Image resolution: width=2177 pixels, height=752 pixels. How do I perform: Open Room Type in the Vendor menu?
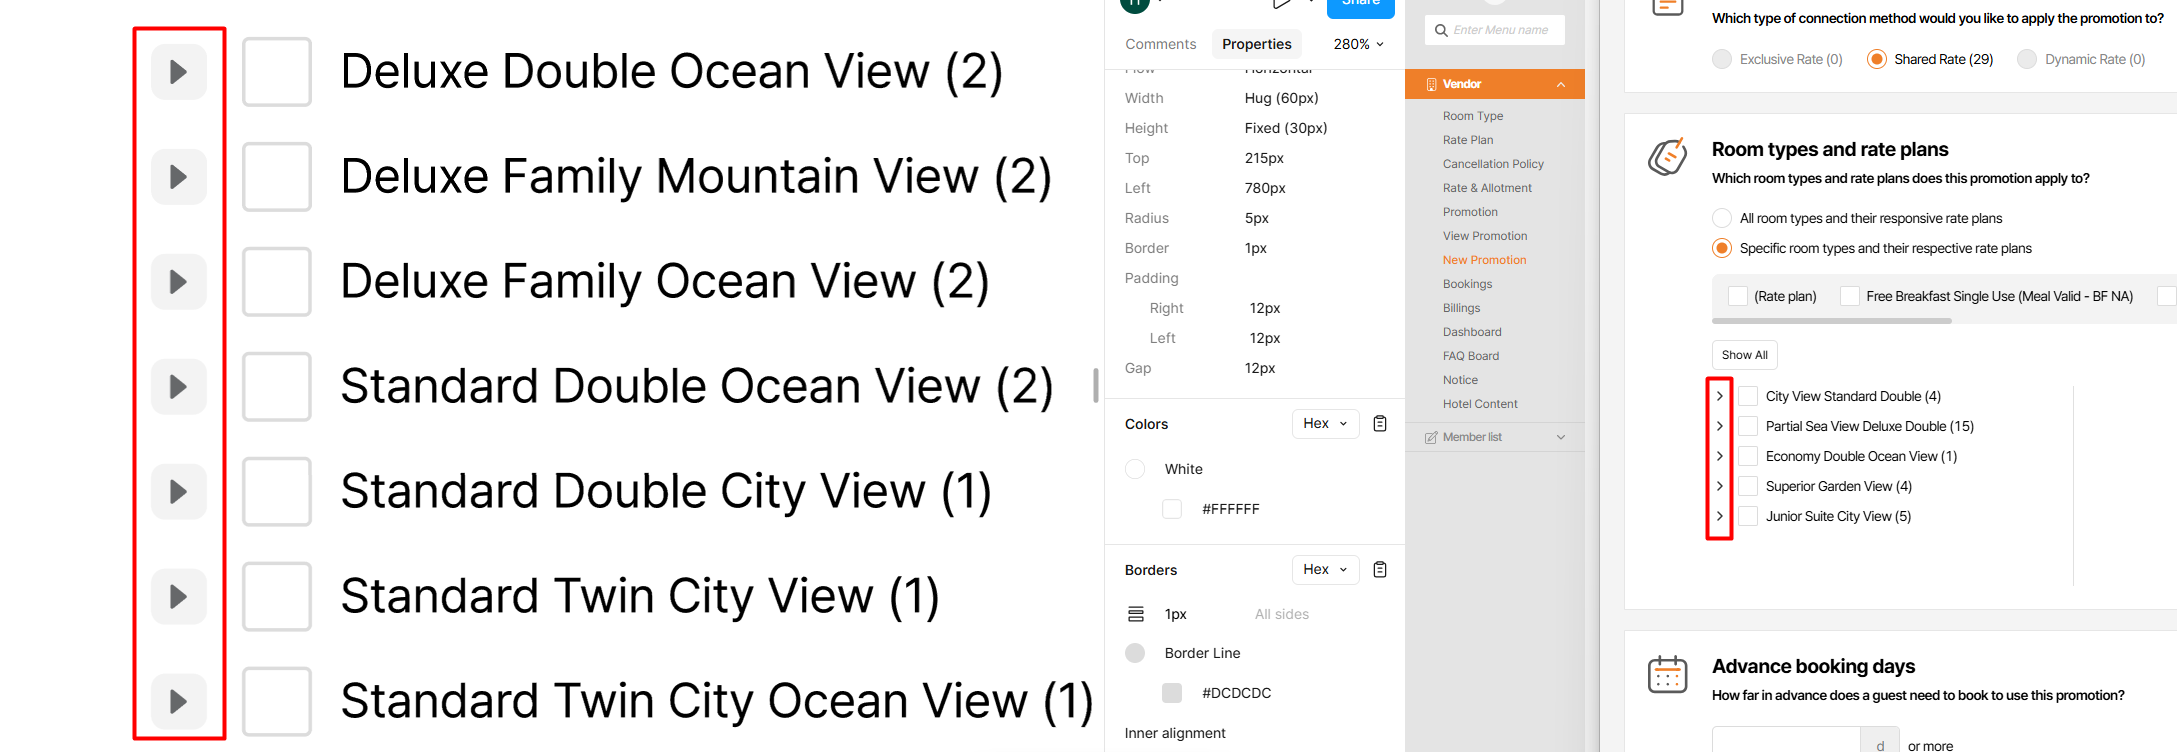pyautogui.click(x=1473, y=116)
